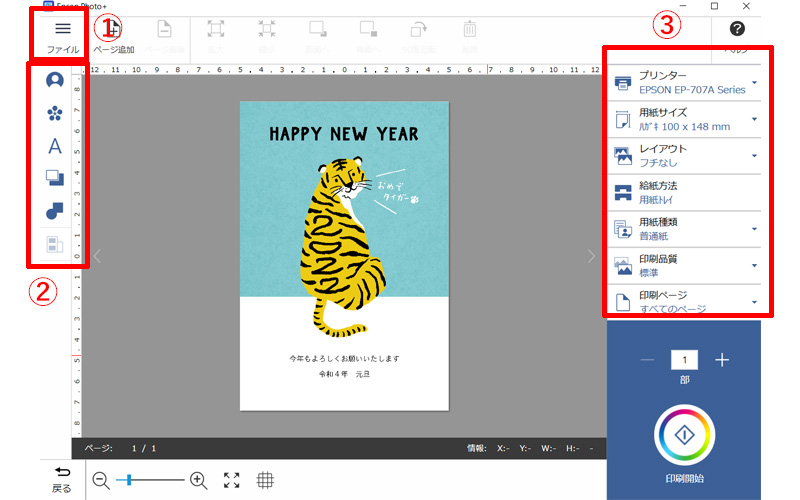Click the 給紙方法 用紙トレイ setting
Viewport: 800px width, 500px height.
click(684, 193)
